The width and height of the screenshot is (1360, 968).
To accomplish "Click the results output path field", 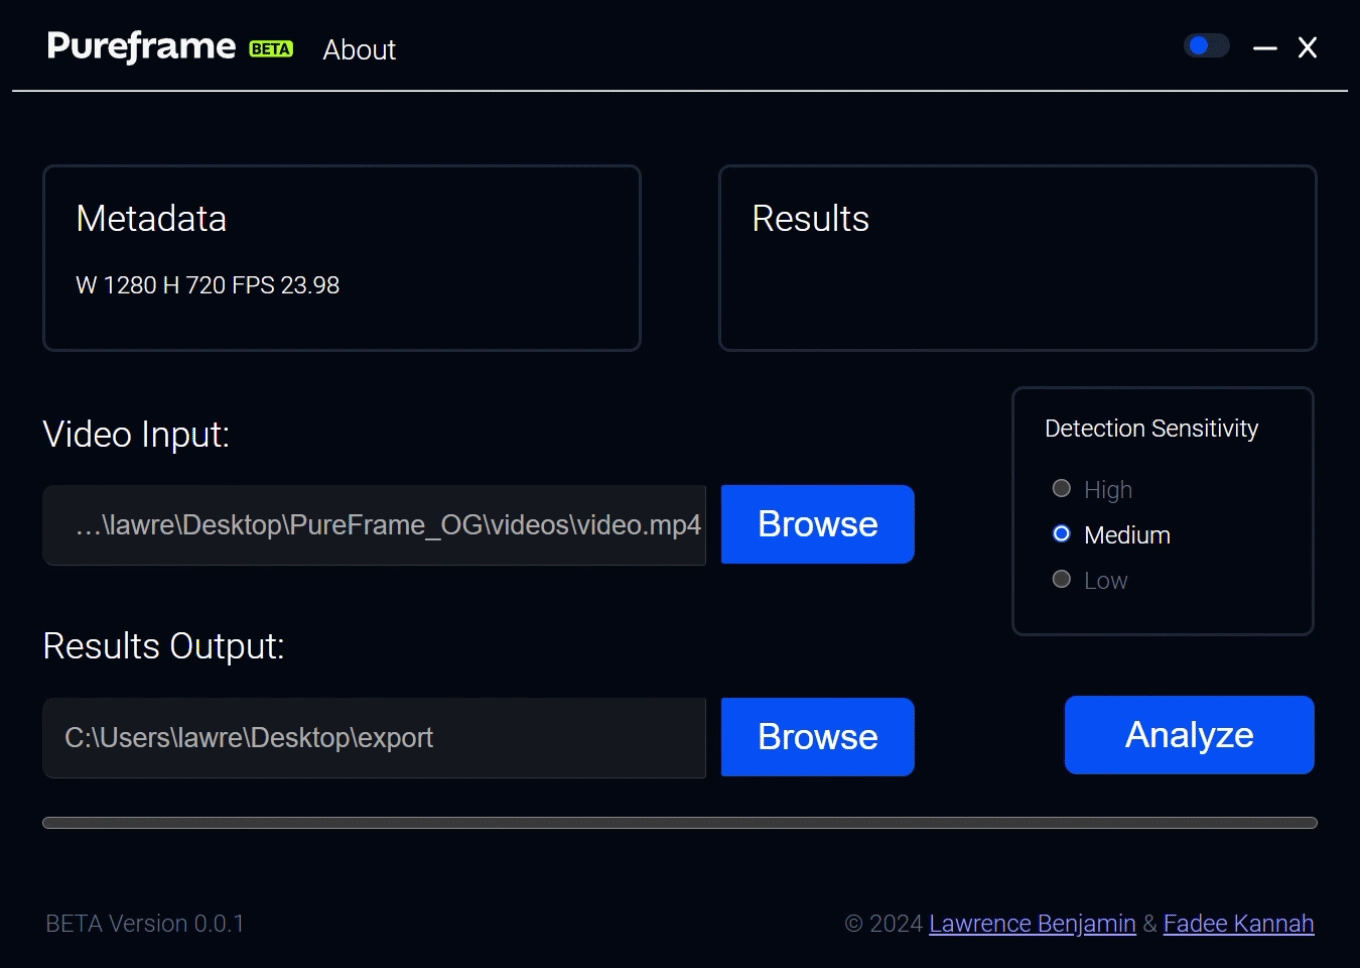I will pyautogui.click(x=374, y=738).
